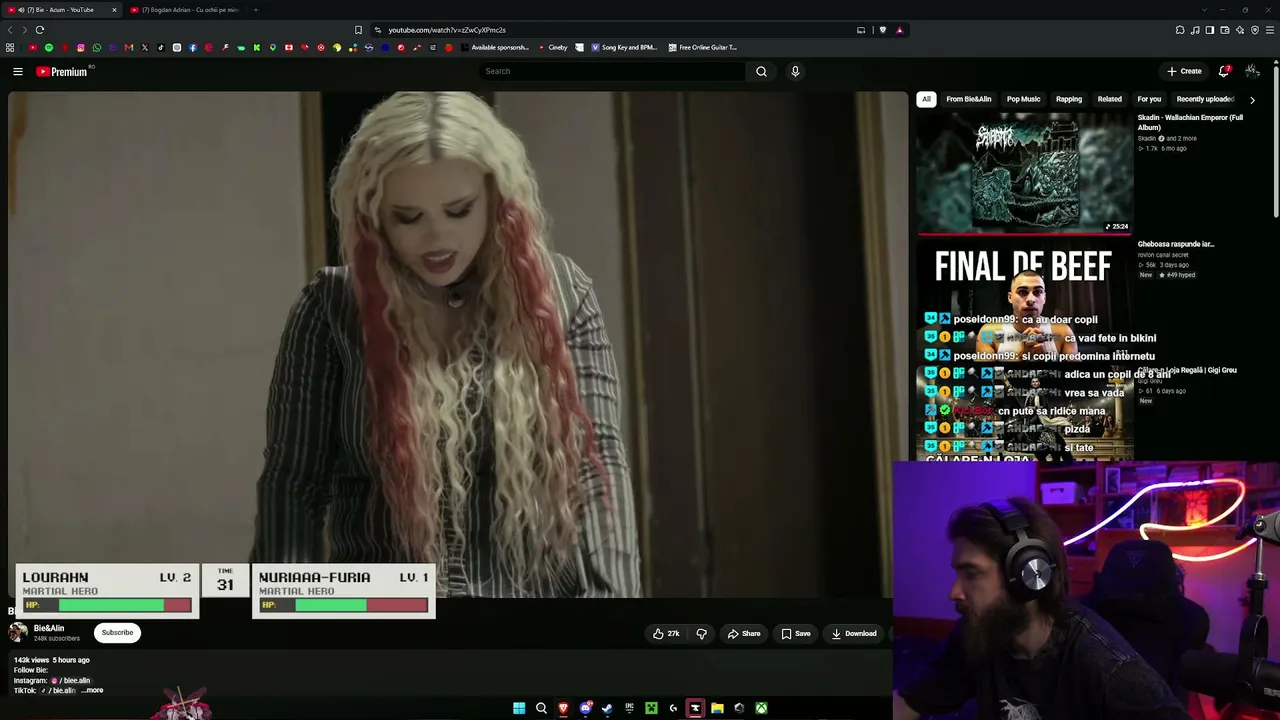Bookmark this page from the address bar
1280x720 pixels.
tap(358, 30)
